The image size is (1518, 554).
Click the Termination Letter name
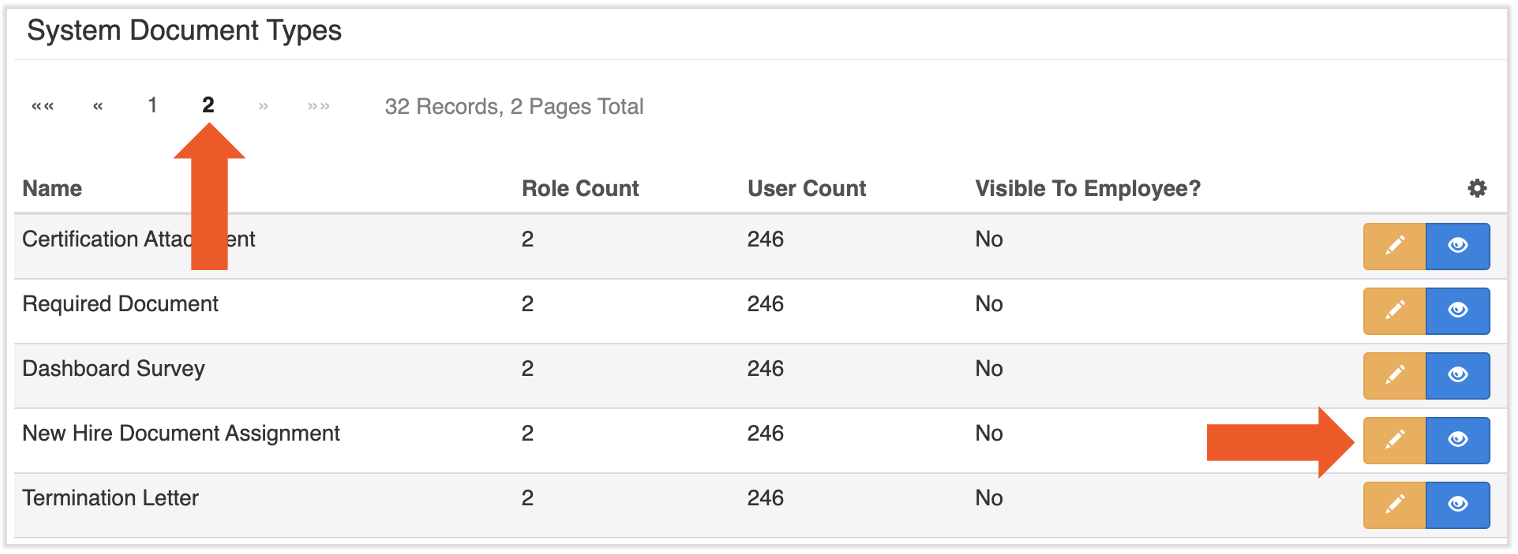pyautogui.click(x=111, y=498)
